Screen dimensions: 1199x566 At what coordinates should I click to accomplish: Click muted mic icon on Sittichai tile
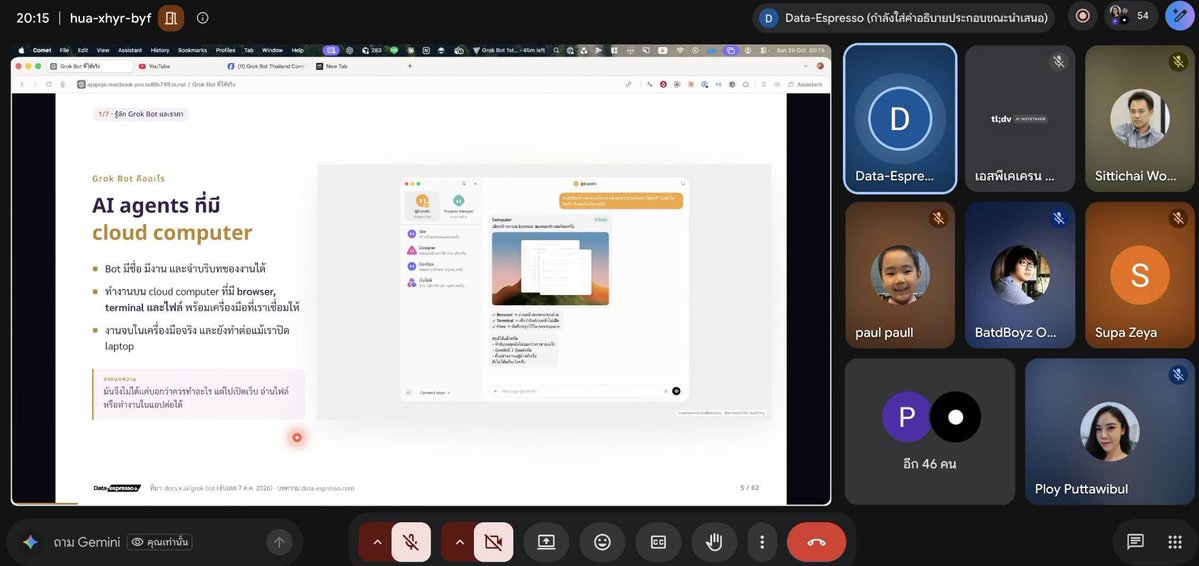[1178, 62]
